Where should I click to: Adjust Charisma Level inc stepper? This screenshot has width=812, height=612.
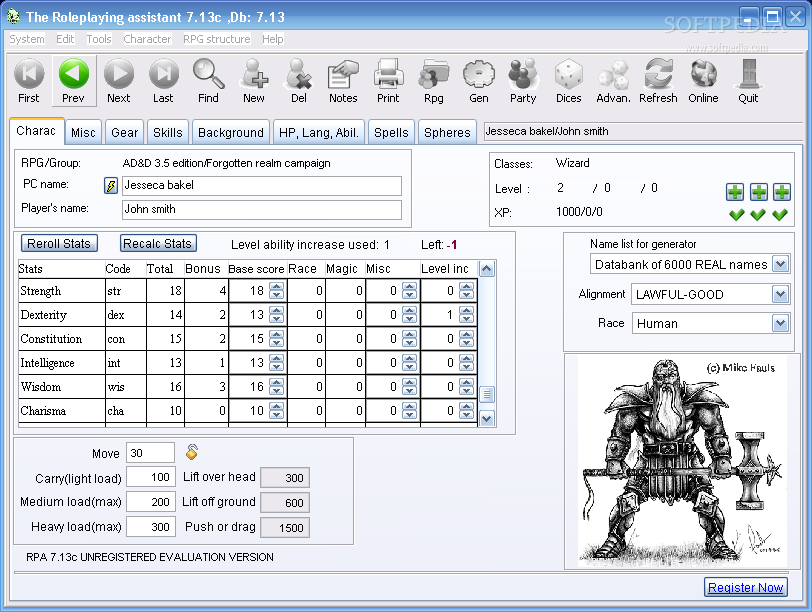(467, 411)
